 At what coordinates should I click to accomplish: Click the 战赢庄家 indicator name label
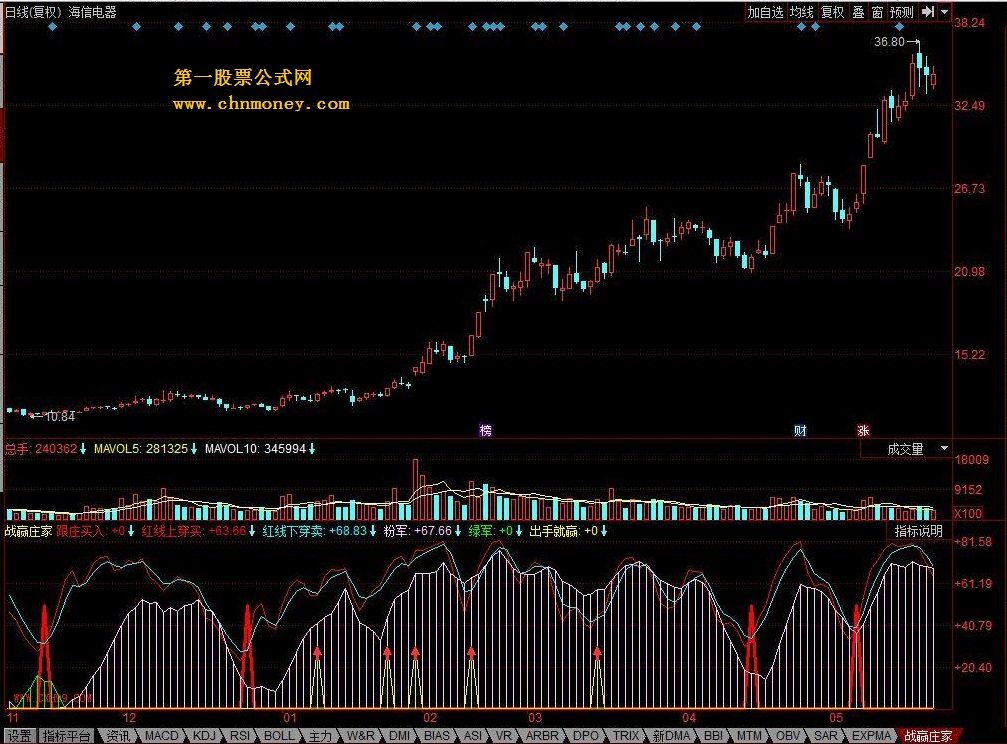pyautogui.click(x=29, y=531)
